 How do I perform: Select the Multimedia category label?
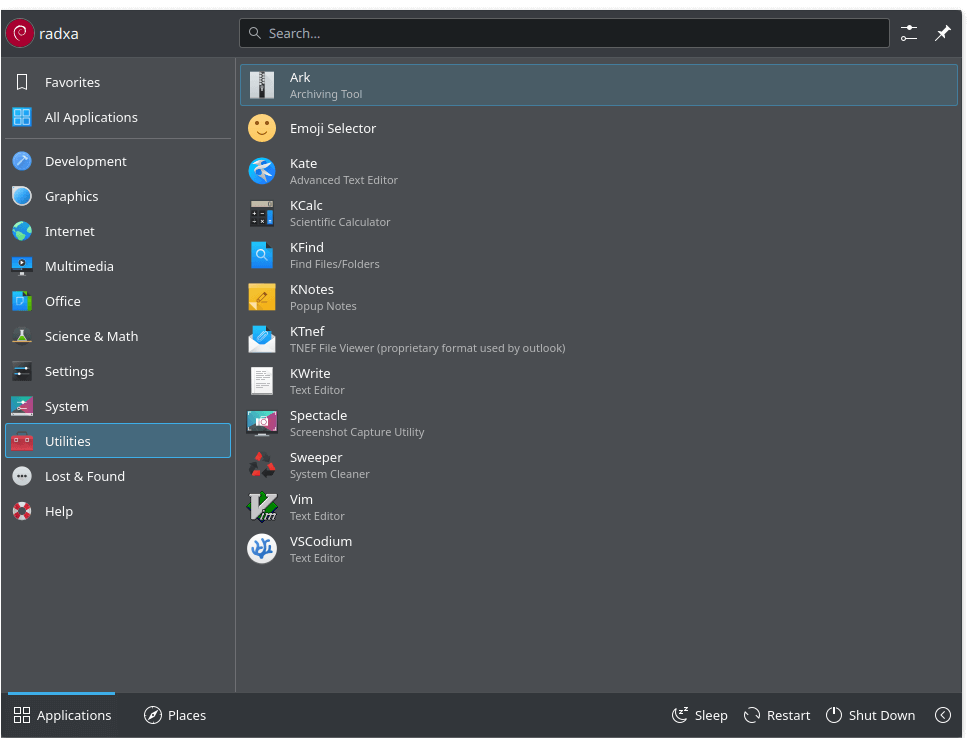coord(79,267)
